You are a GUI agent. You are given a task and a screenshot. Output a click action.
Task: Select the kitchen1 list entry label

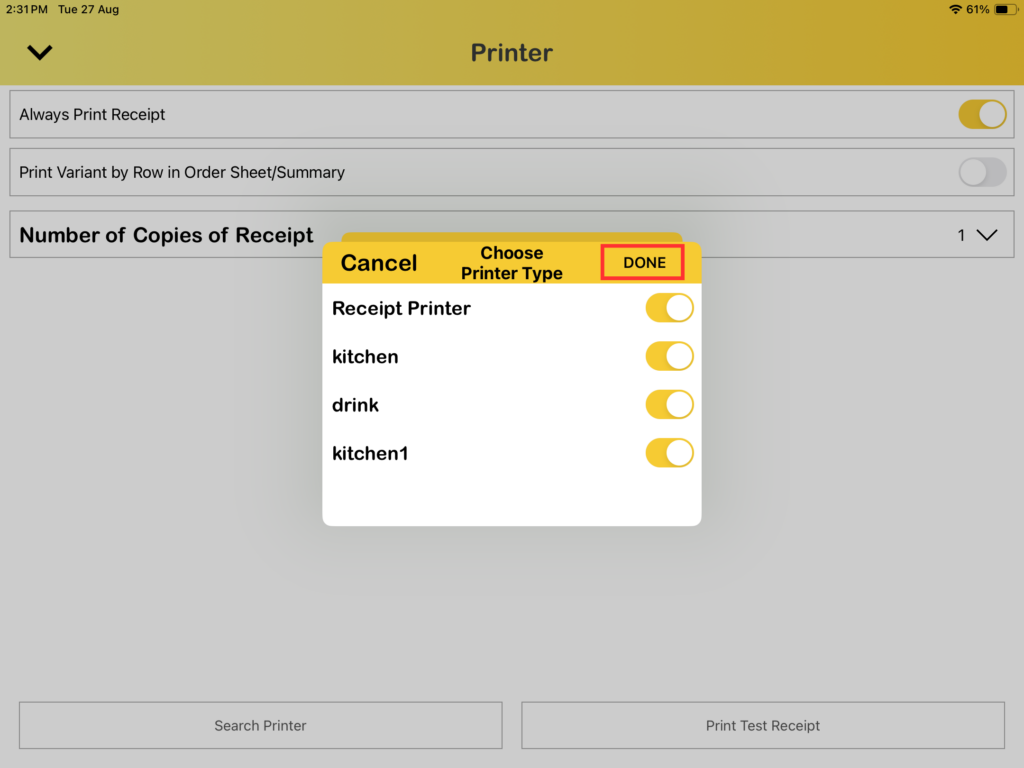pyautogui.click(x=370, y=453)
